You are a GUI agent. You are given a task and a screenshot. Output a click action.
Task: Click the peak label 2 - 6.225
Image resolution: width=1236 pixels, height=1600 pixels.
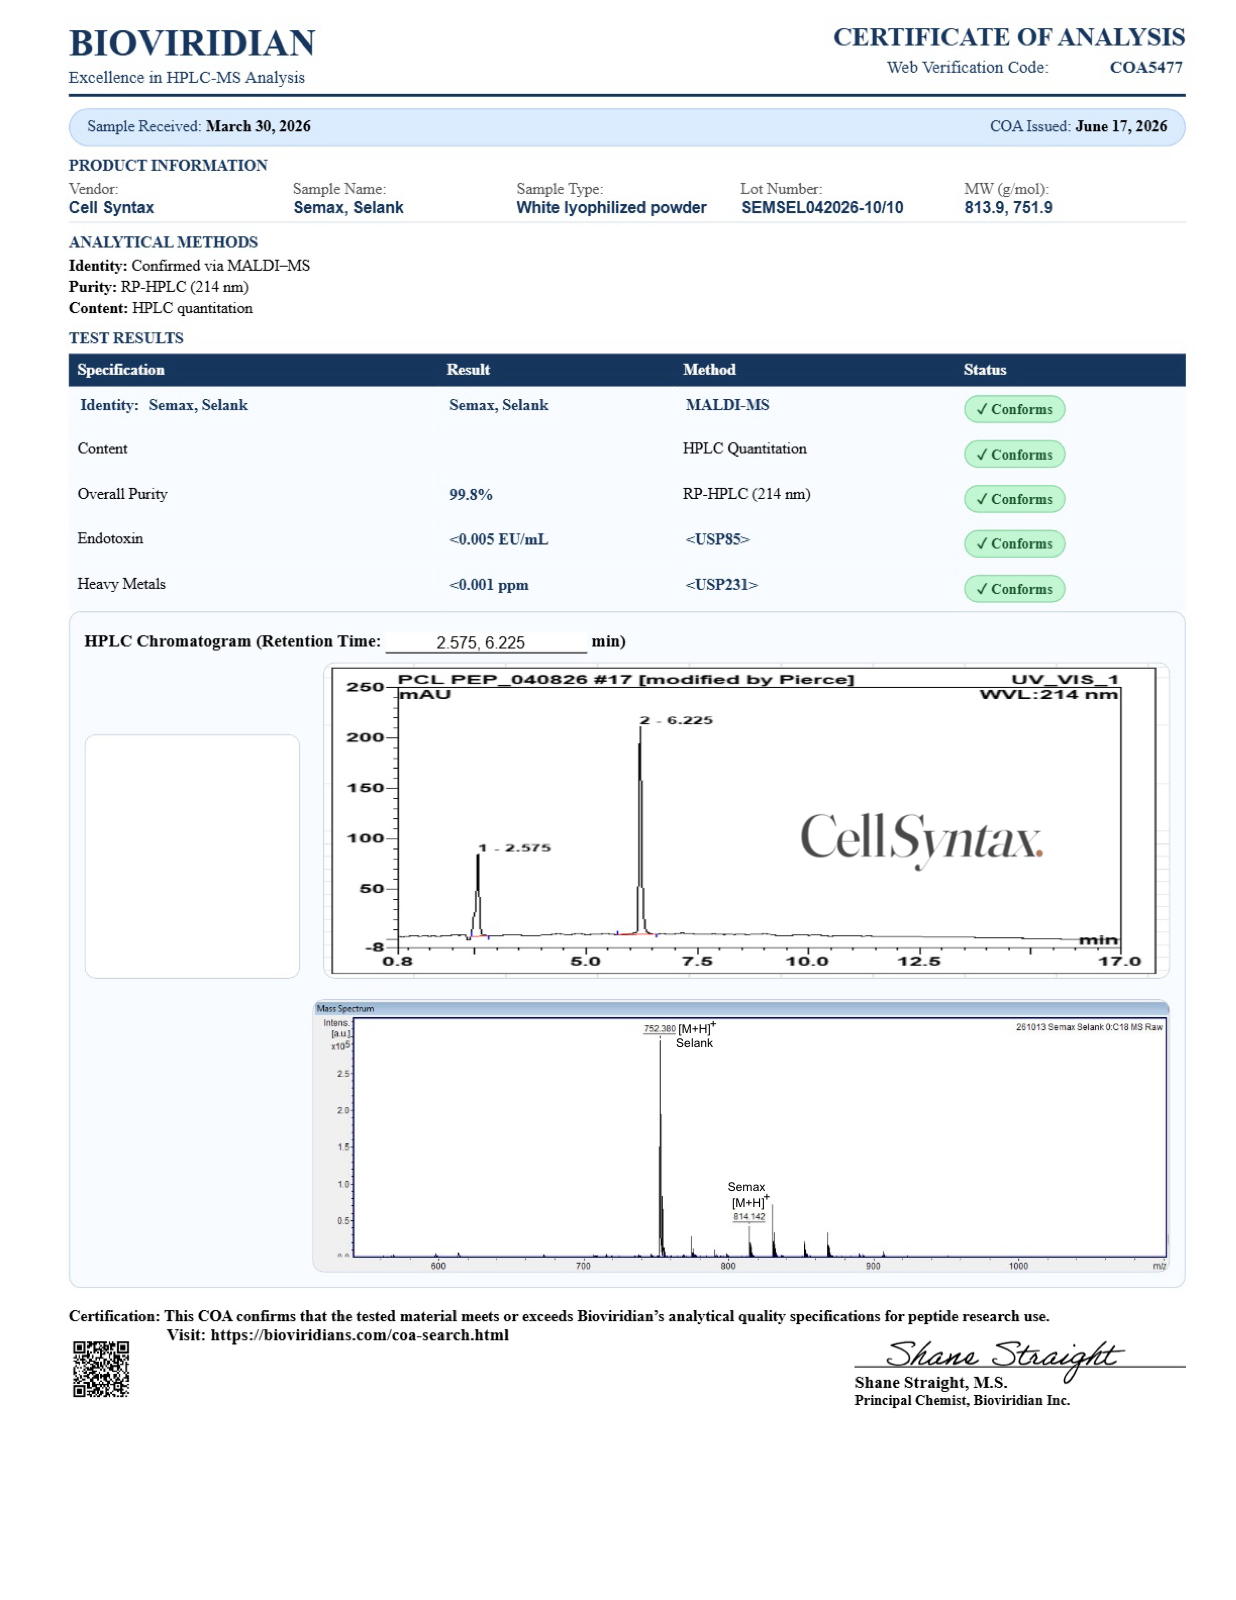point(676,720)
